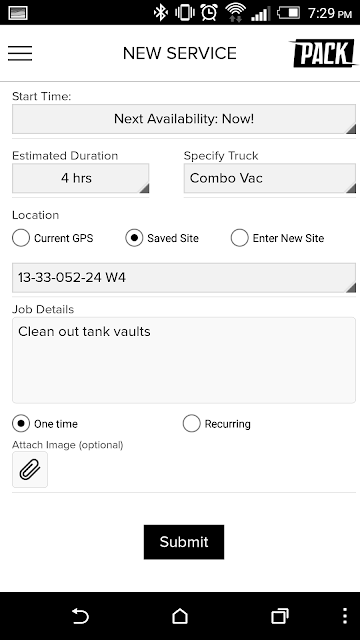Expand saved site 13-33-052-24 W4 dropdown

[184, 278]
